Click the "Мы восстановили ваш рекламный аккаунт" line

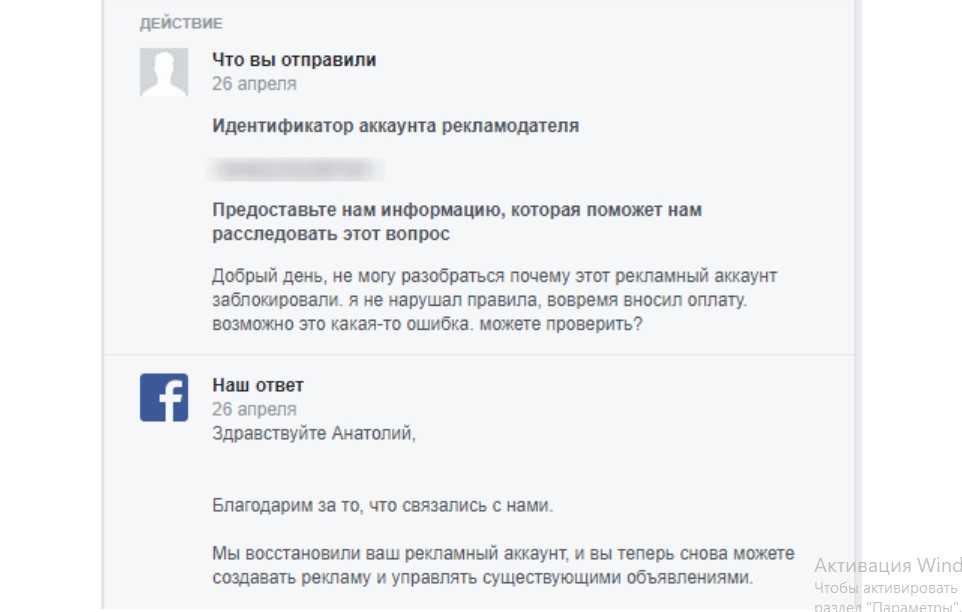point(503,553)
